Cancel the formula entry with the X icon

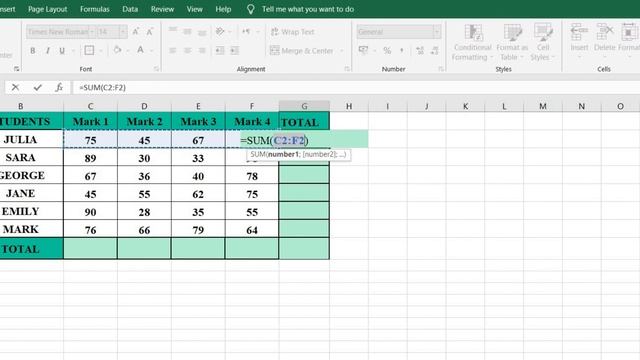pos(15,87)
